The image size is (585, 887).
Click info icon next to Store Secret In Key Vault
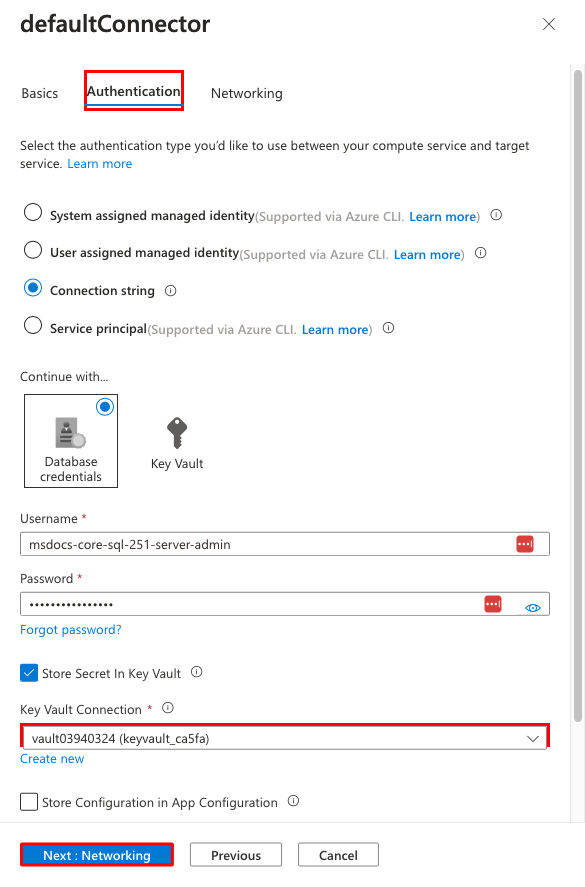[196, 672]
